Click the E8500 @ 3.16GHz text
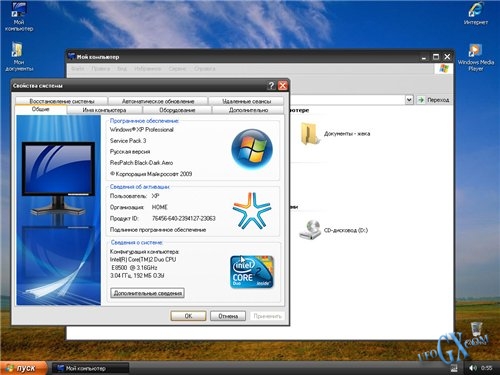 tap(134, 268)
